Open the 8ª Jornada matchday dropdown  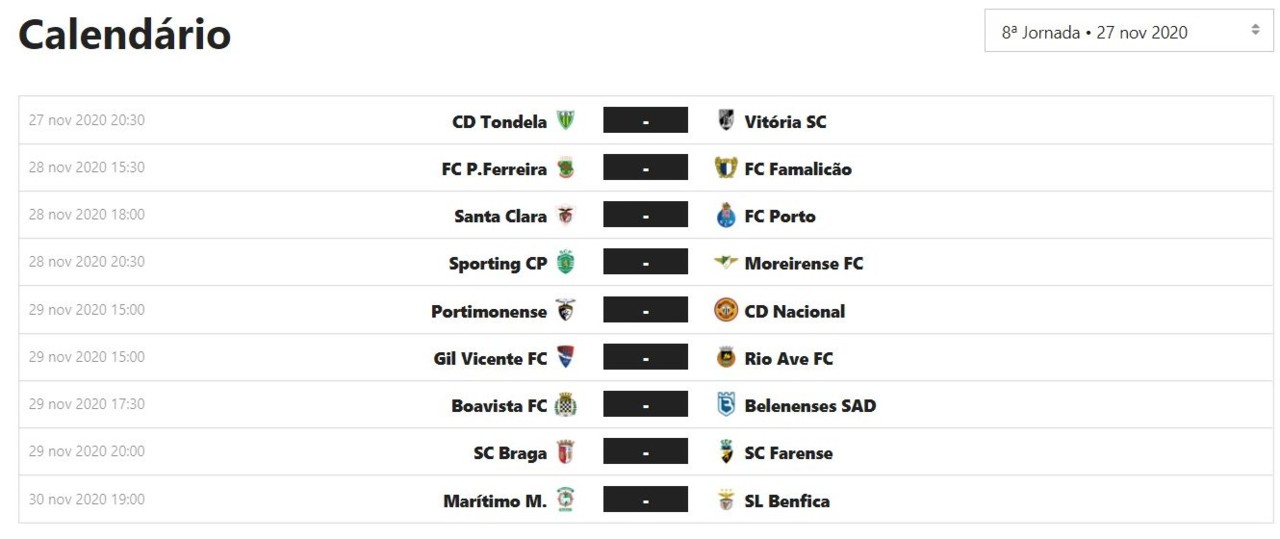pyautogui.click(x=1128, y=32)
